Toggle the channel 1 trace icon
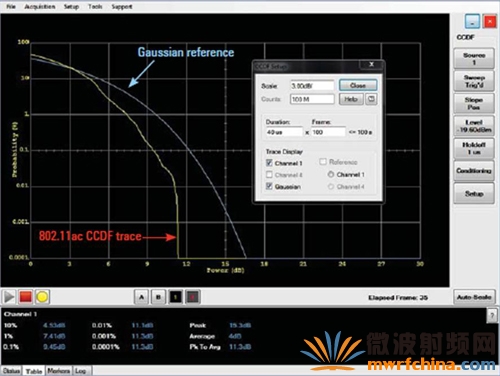This screenshot has height=376, width=500. (175, 297)
